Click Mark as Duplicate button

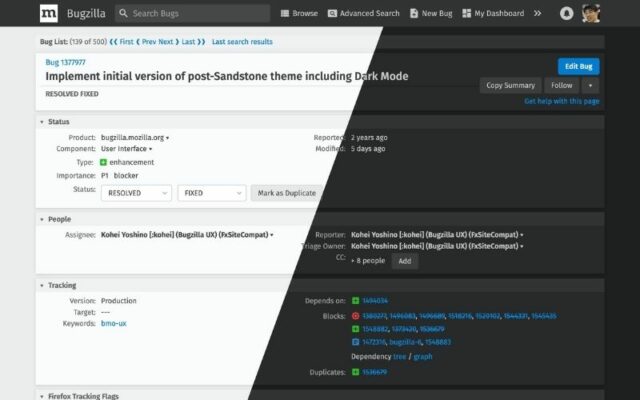coord(287,193)
